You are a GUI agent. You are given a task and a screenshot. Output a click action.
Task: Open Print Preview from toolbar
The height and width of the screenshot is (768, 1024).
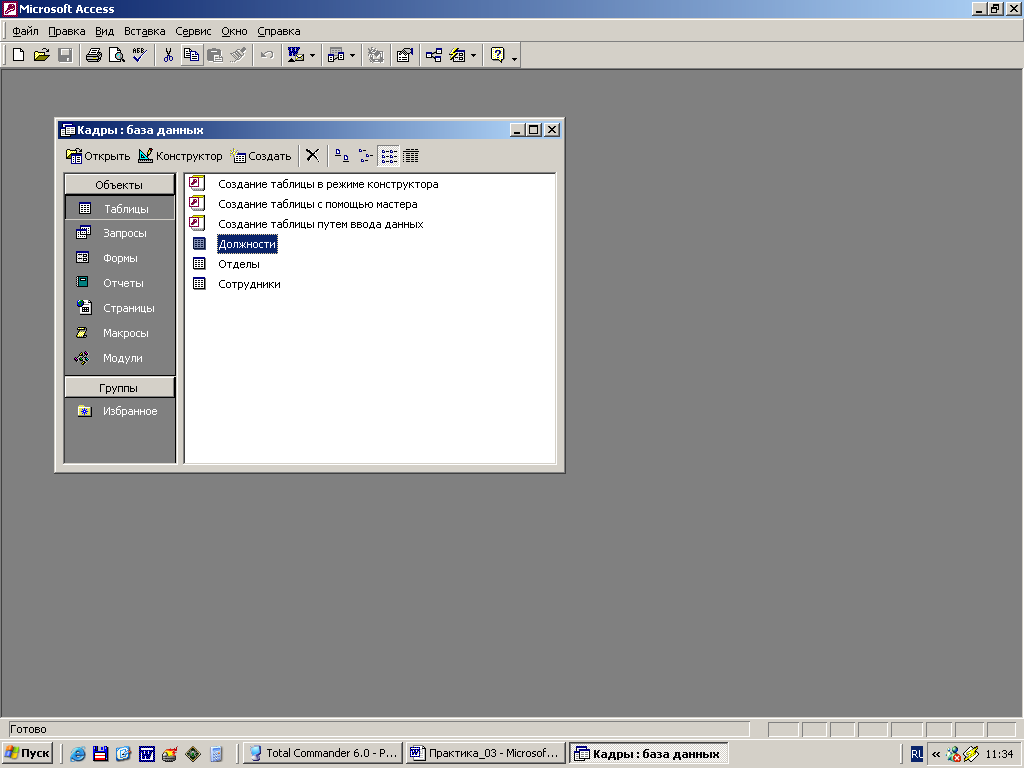point(116,55)
